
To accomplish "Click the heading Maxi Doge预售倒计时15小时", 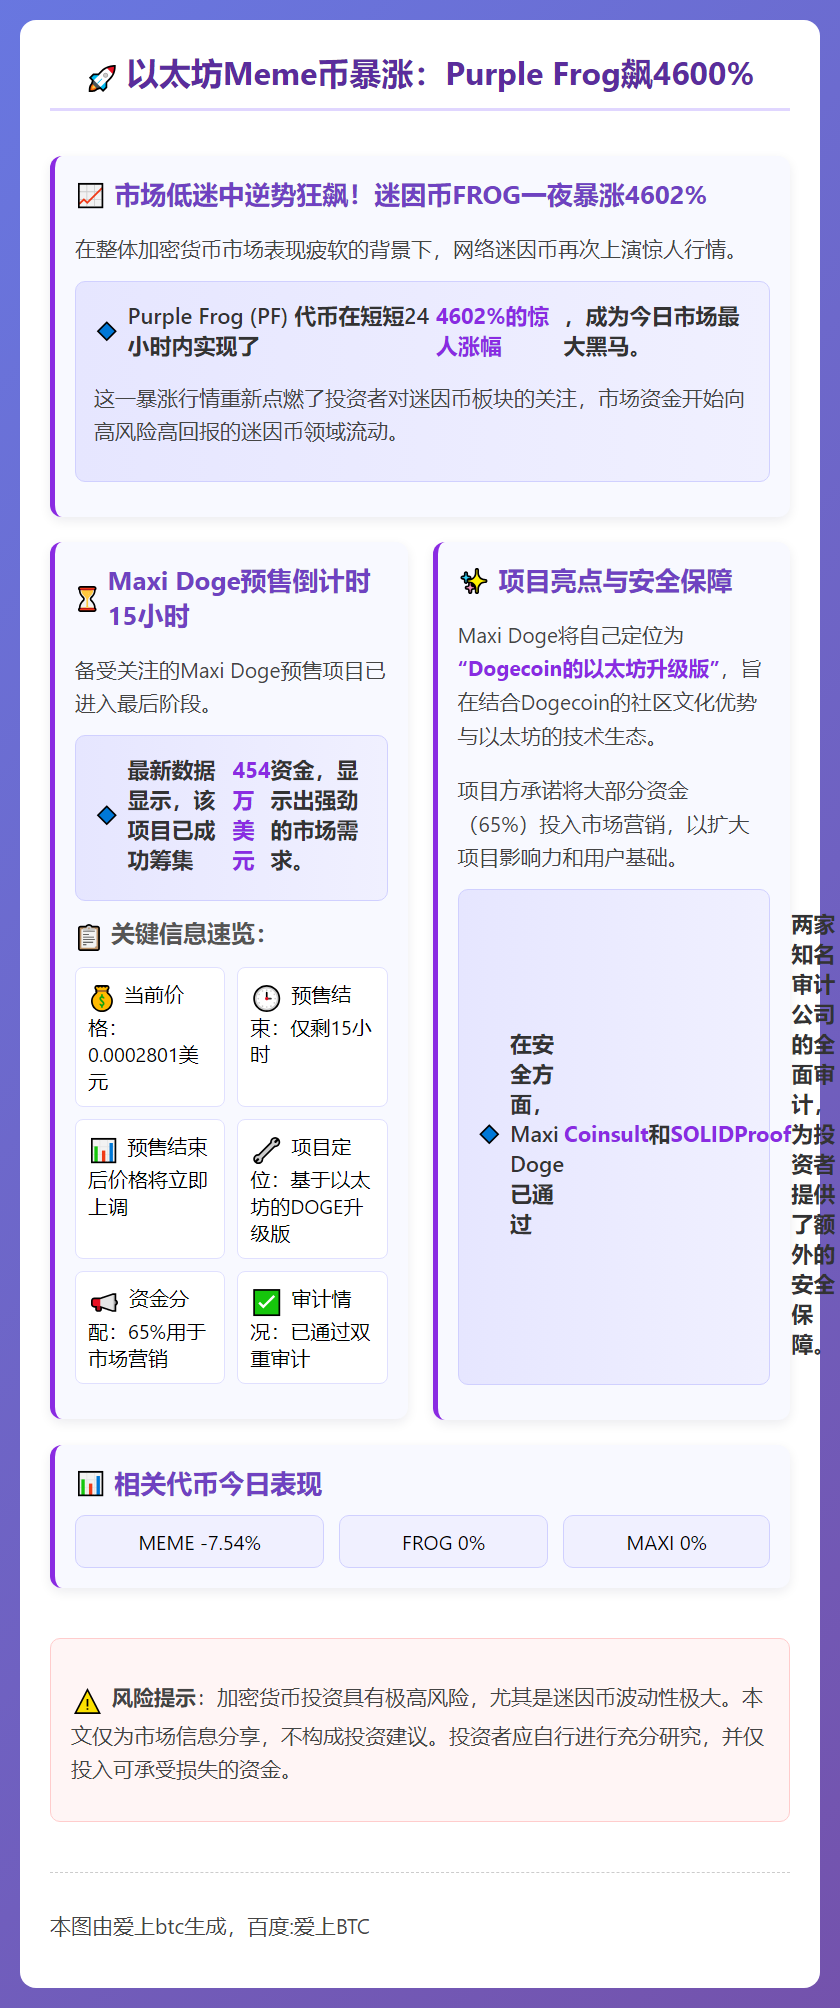I will coord(239,598).
